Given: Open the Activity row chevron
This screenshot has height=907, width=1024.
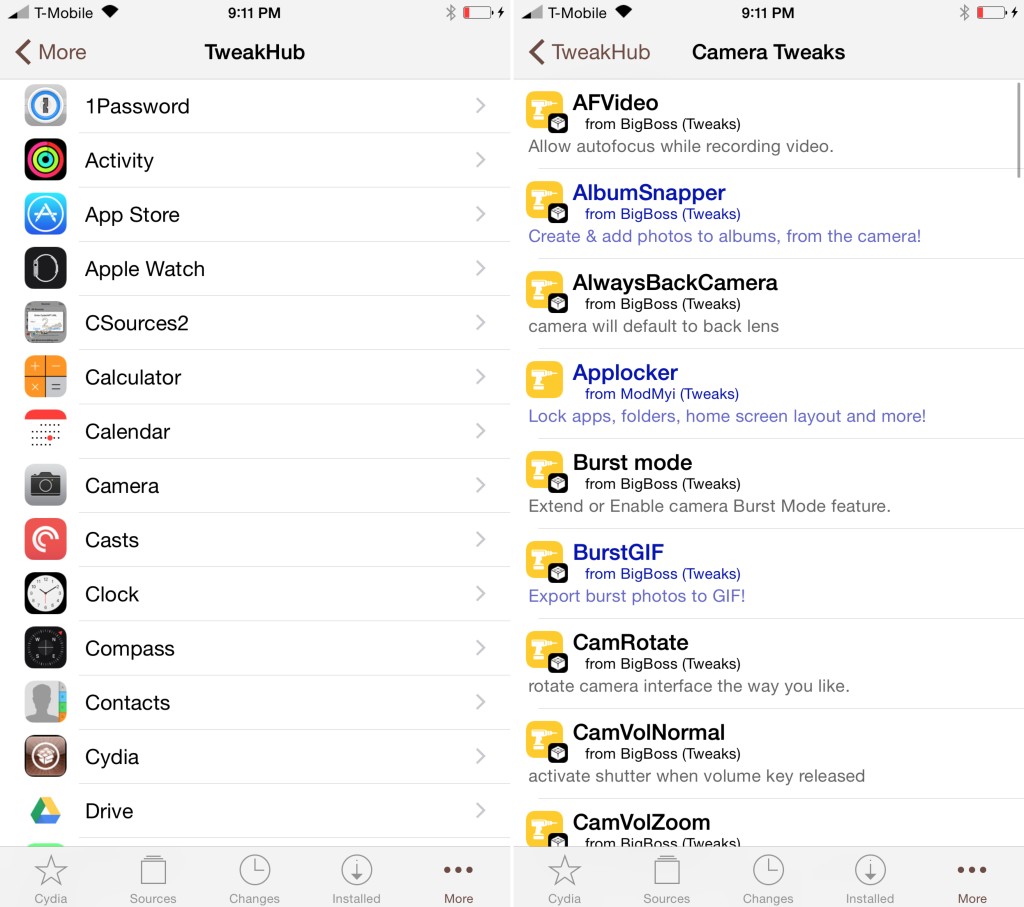Looking at the screenshot, I should point(481,159).
